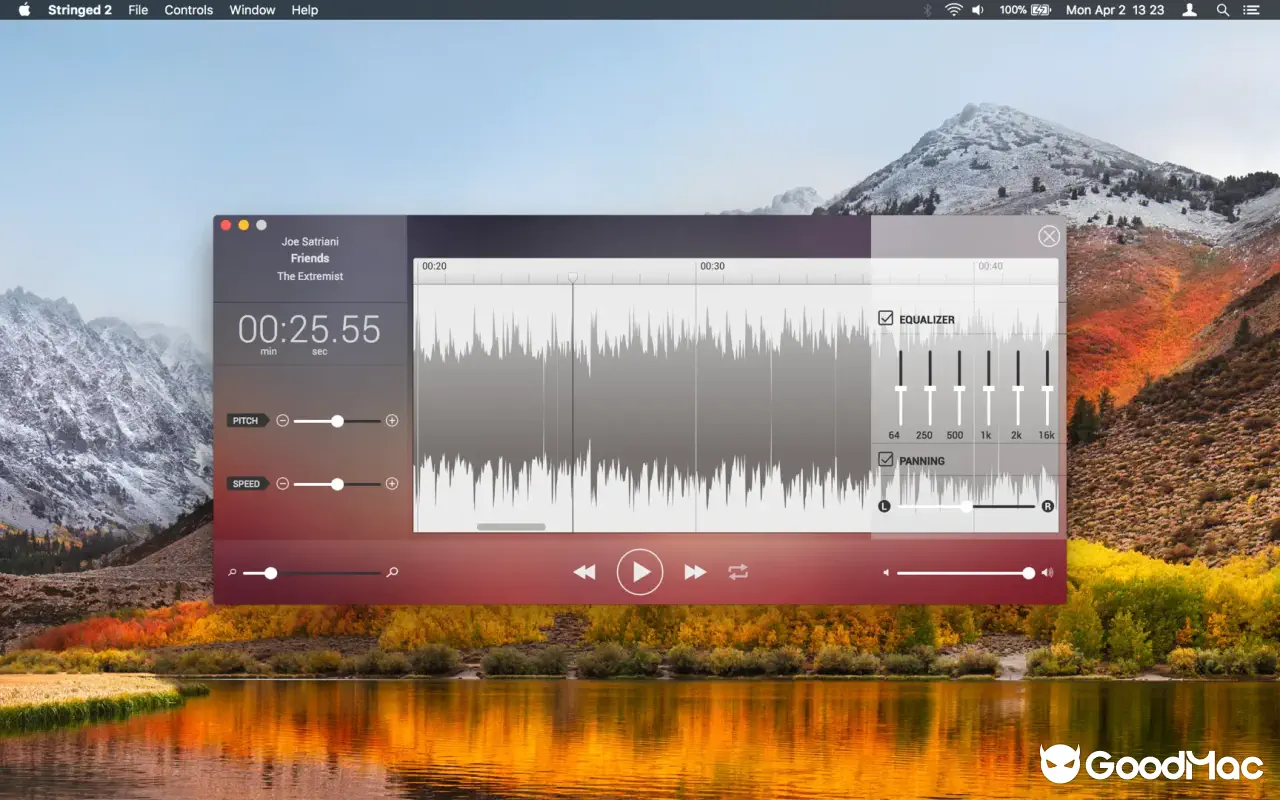Click the 16k equalizer band slider
Viewport: 1280px width, 800px height.
[x=1047, y=388]
